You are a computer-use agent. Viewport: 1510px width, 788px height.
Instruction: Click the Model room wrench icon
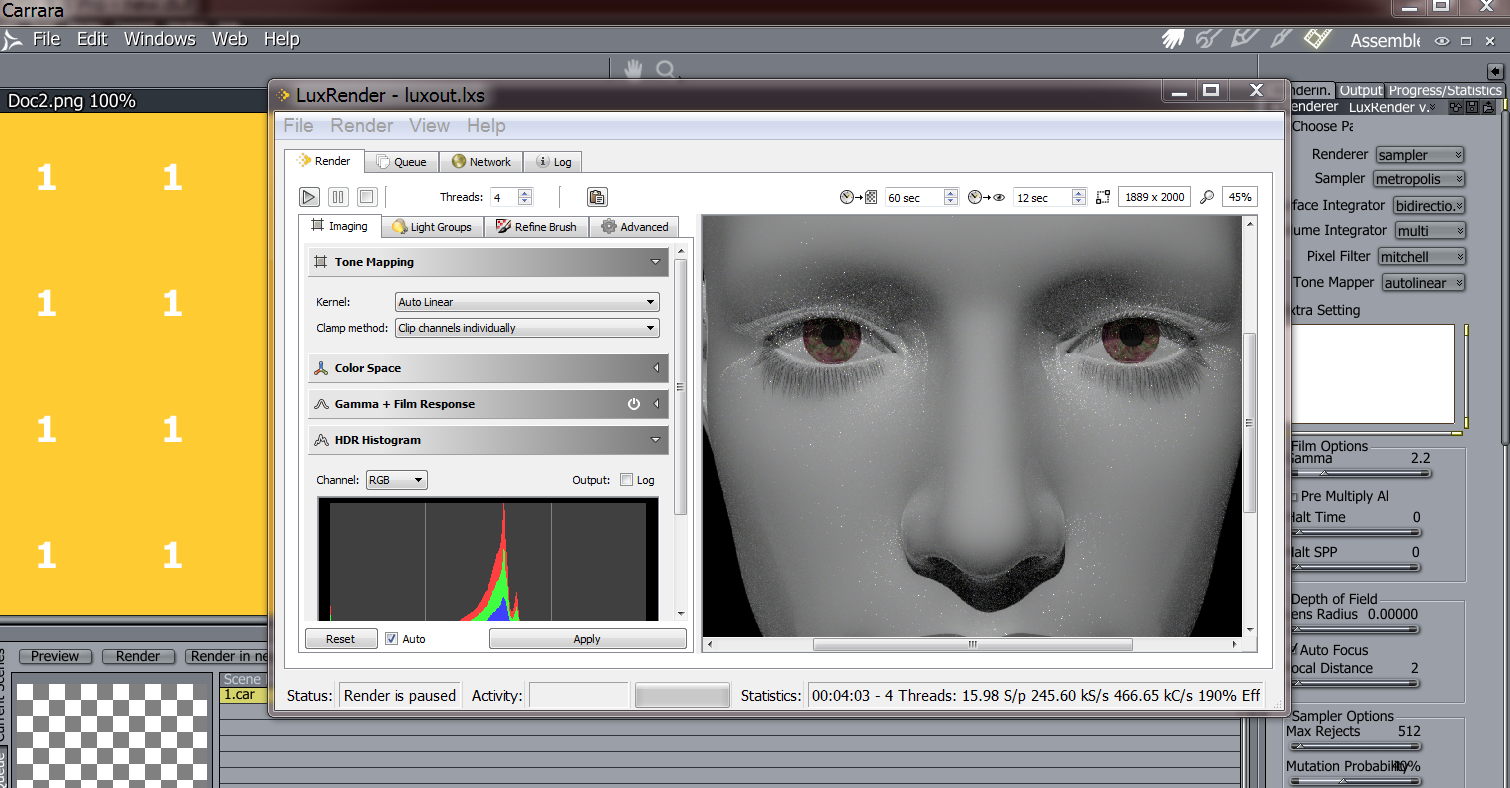[x=1209, y=39]
